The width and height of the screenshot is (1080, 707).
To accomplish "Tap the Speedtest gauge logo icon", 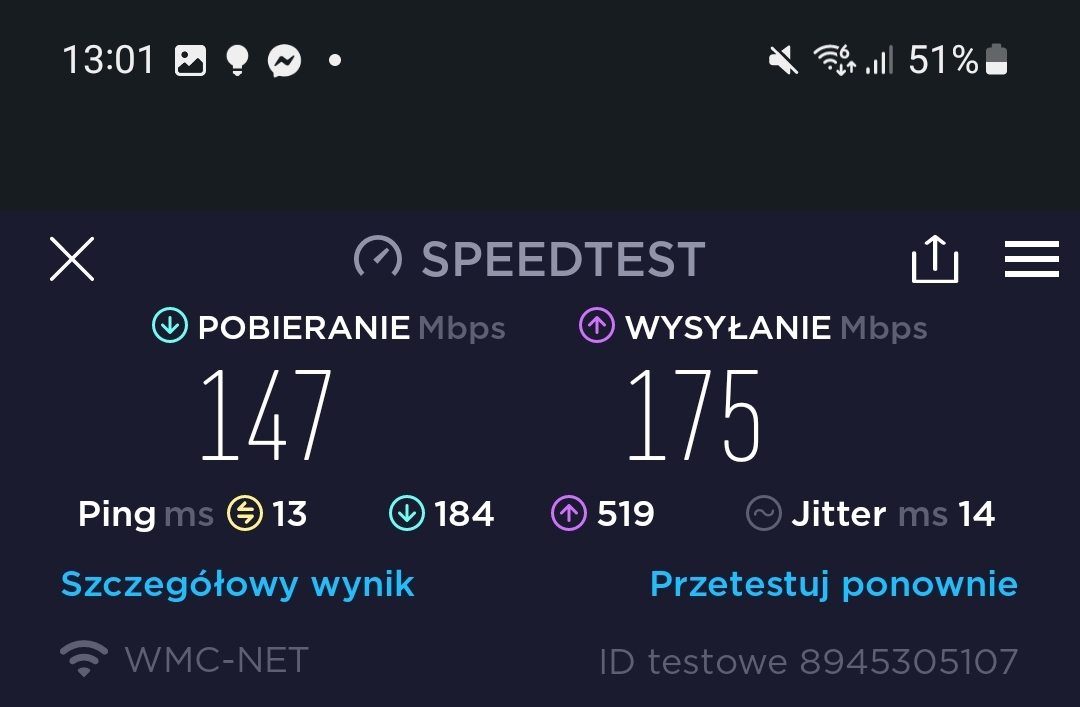I will pyautogui.click(x=377, y=258).
